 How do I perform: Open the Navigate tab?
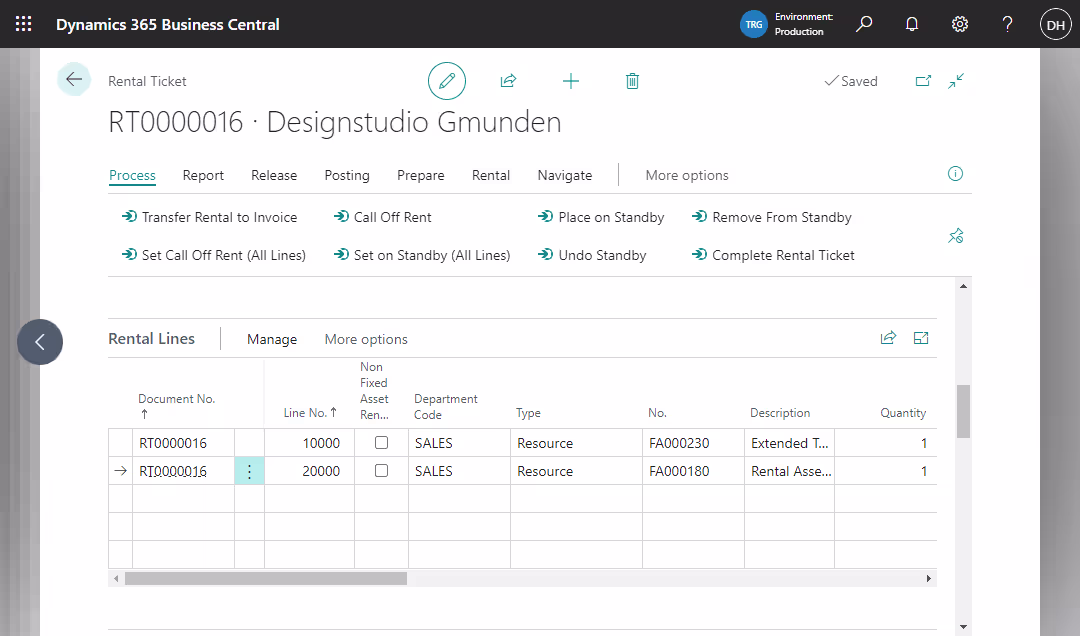click(x=565, y=175)
